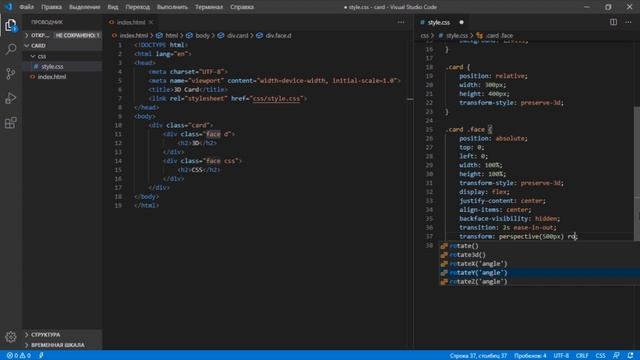640x360 pixels.
Task: Click css folder in style.css breadcrumb
Action: pos(424,36)
